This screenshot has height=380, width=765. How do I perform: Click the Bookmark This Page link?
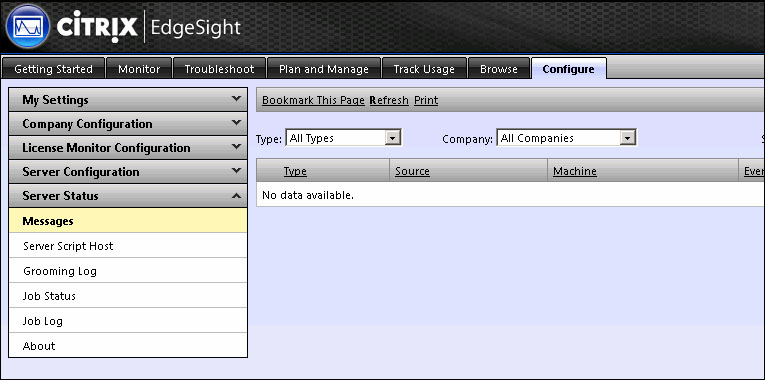click(313, 100)
